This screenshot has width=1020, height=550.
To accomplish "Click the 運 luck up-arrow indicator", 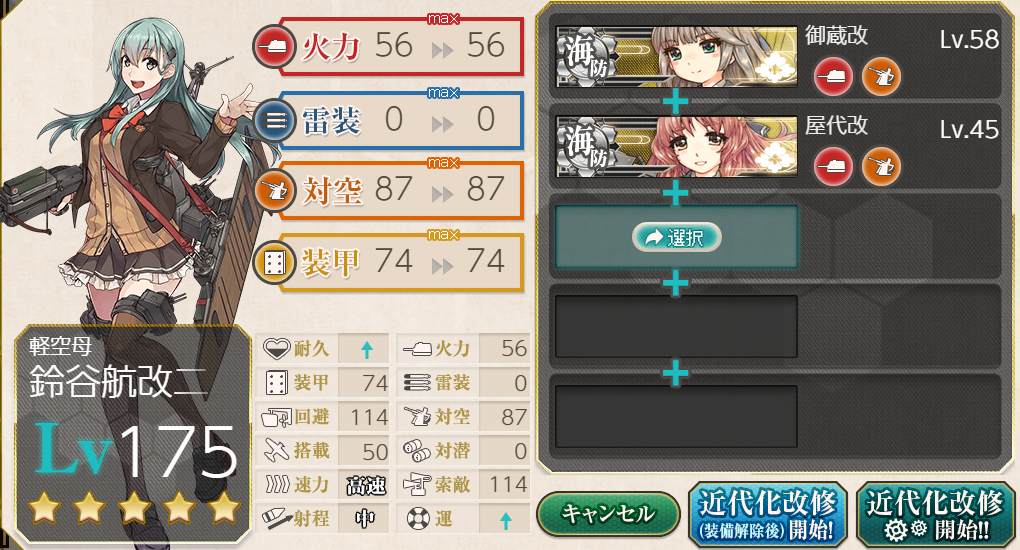I will click(x=505, y=519).
